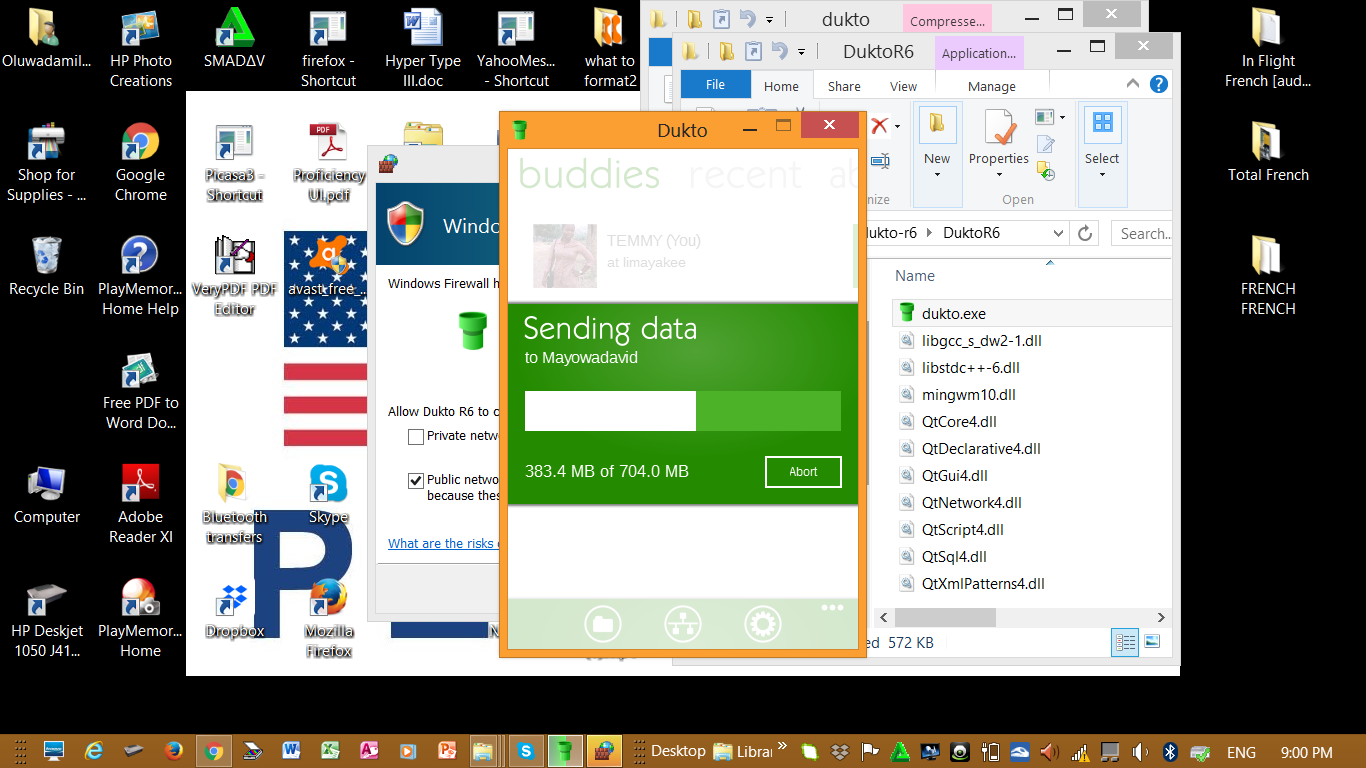The width and height of the screenshot is (1366, 768).
Task: Switch to the View ribbon tab
Action: (903, 86)
